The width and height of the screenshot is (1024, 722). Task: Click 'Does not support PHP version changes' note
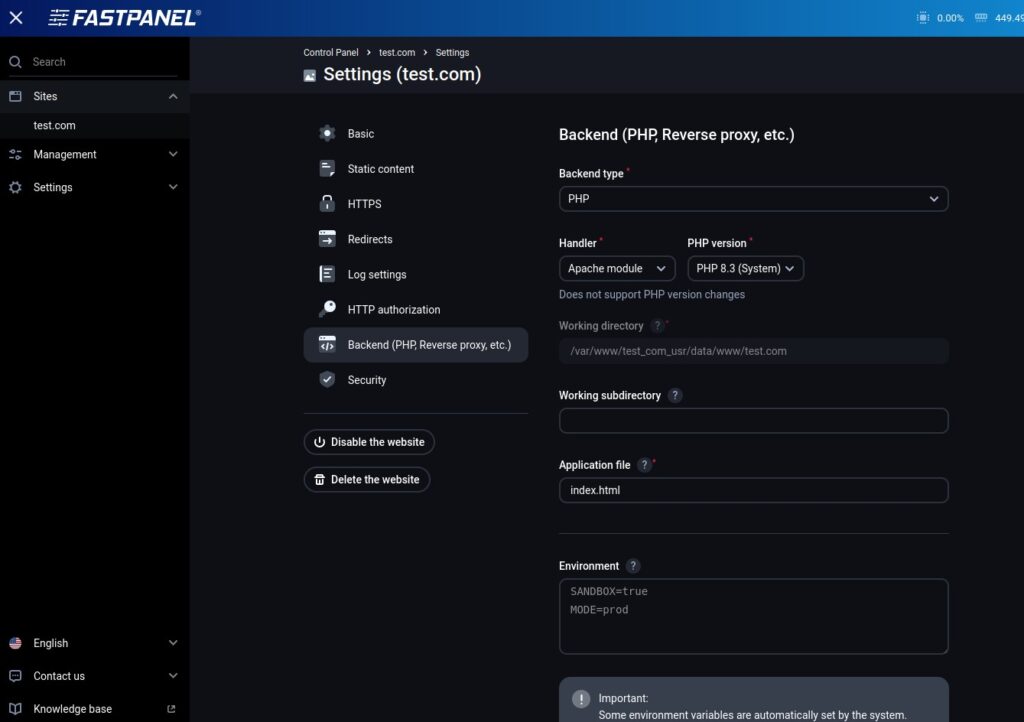click(x=652, y=294)
